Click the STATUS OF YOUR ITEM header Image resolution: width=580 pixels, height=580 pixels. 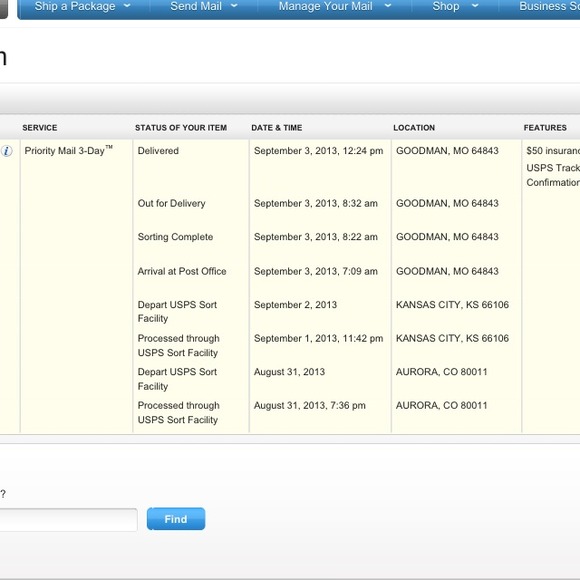pyautogui.click(x=181, y=128)
